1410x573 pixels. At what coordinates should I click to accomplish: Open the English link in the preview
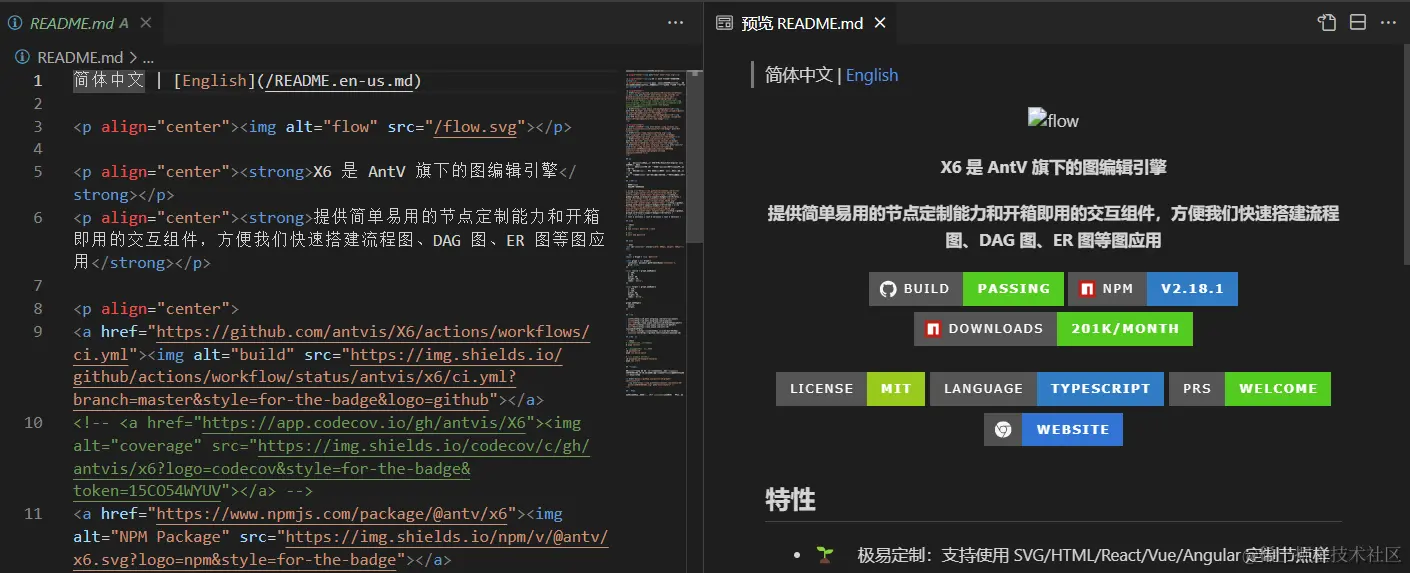coord(872,75)
